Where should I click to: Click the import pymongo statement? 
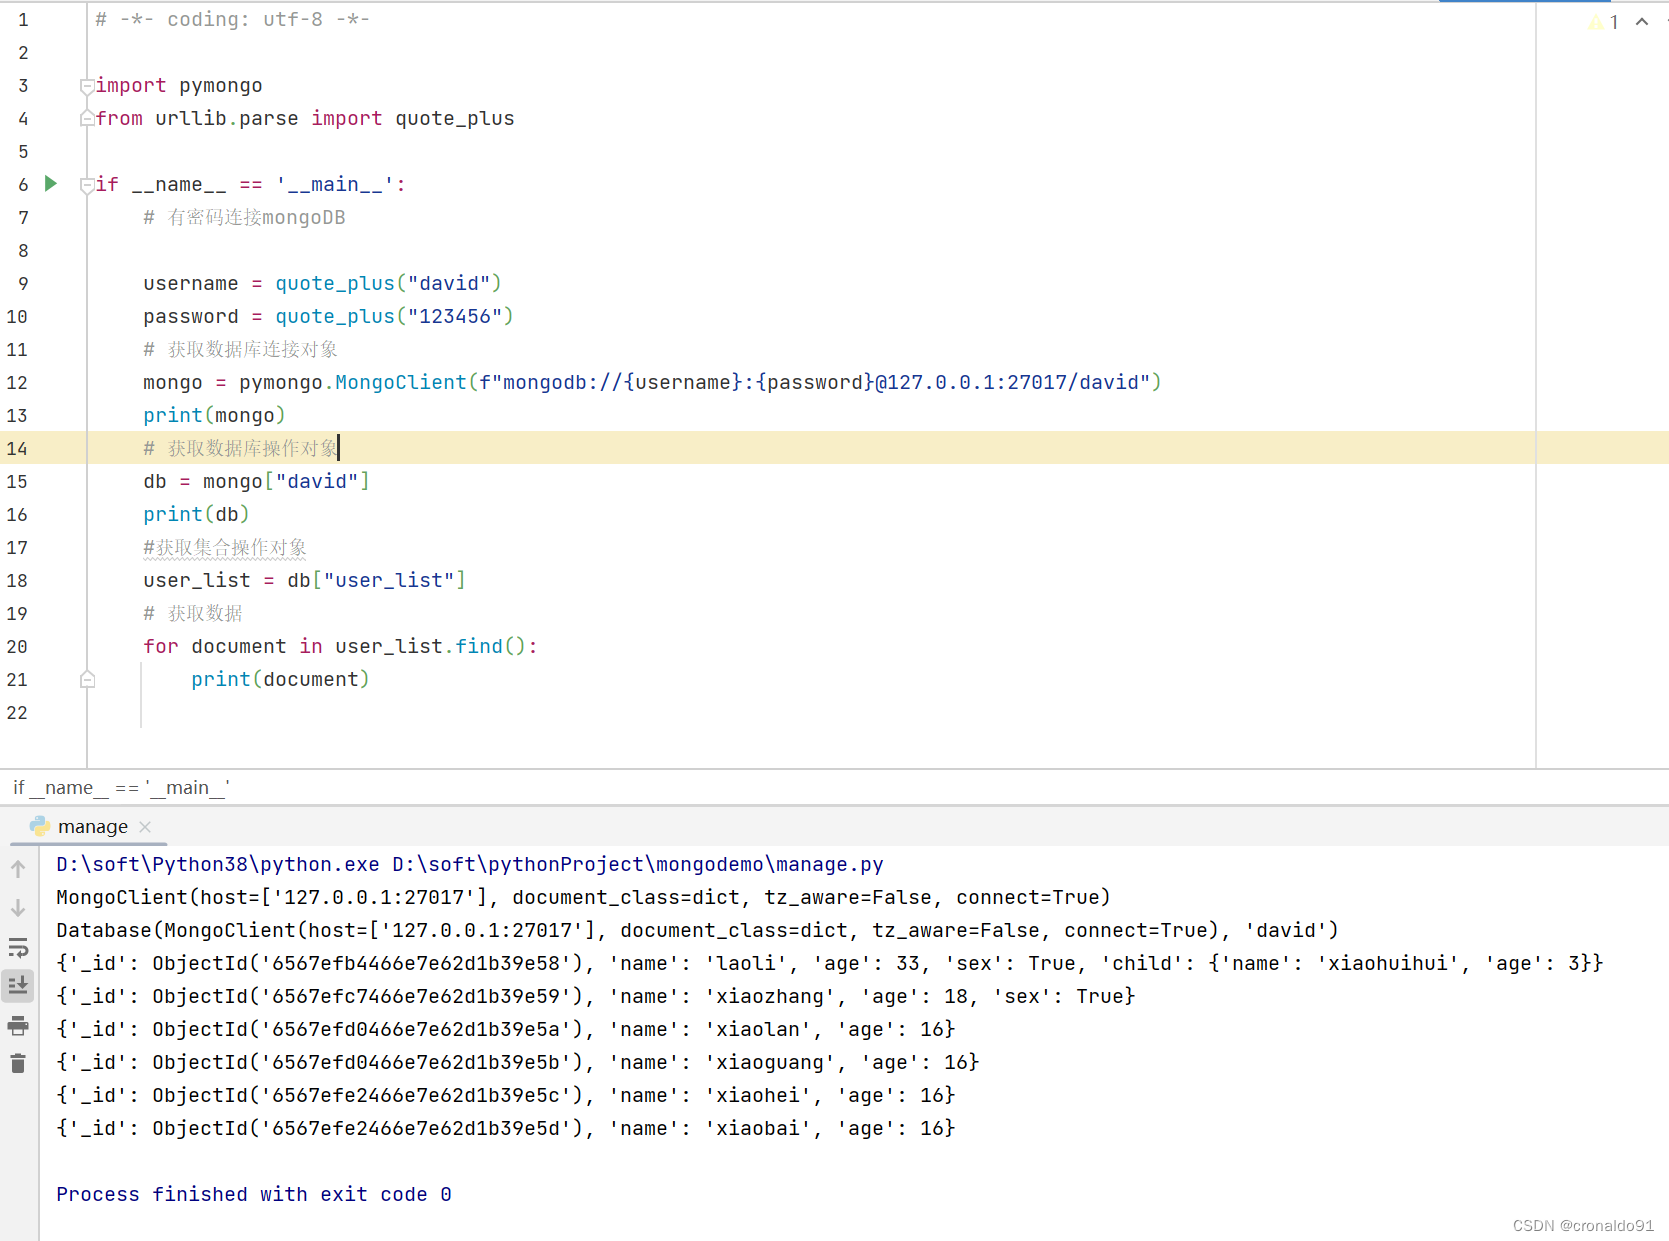(x=179, y=86)
